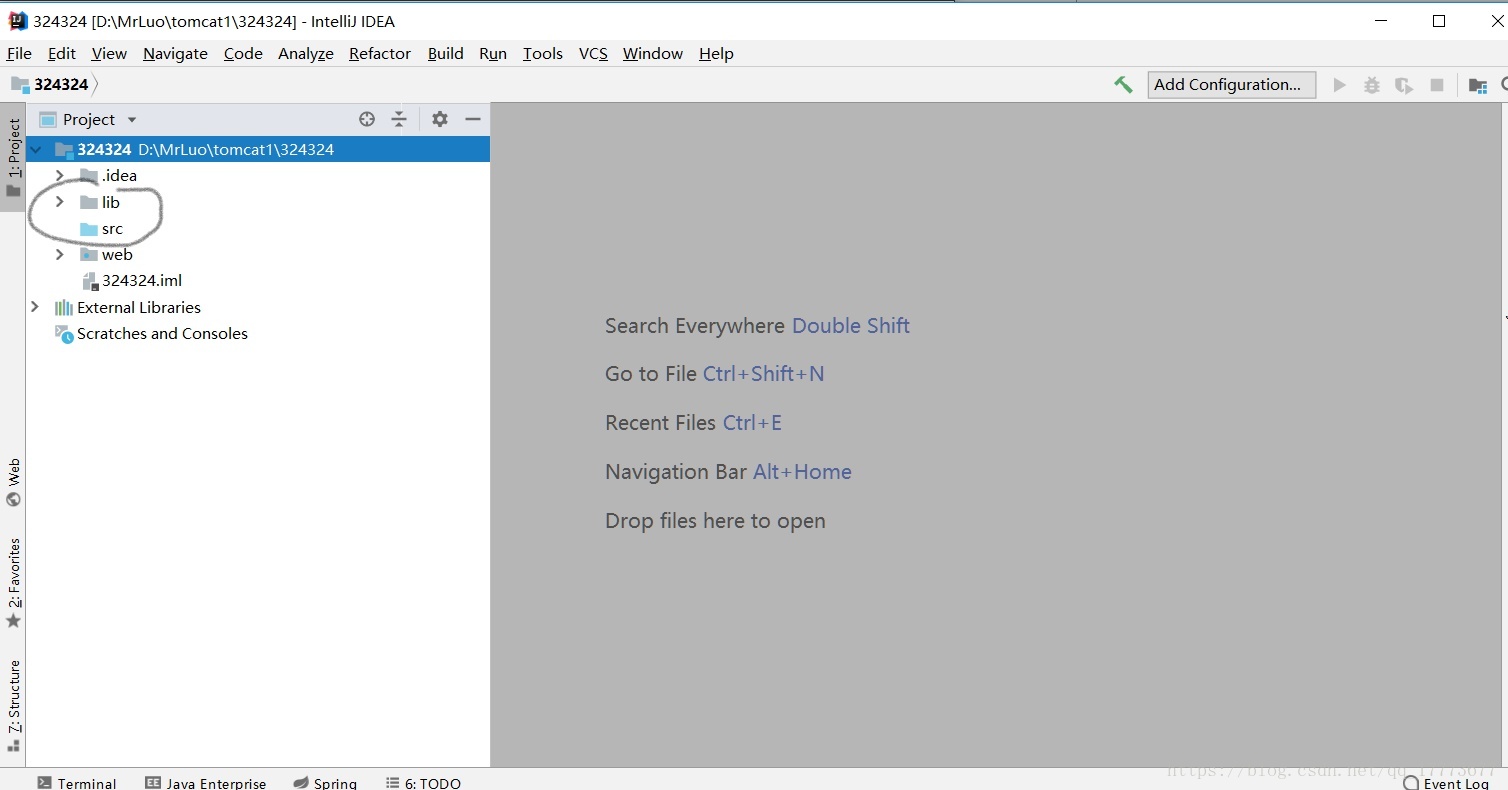Open the Spring tool window
1508x790 pixels.
tap(325, 783)
